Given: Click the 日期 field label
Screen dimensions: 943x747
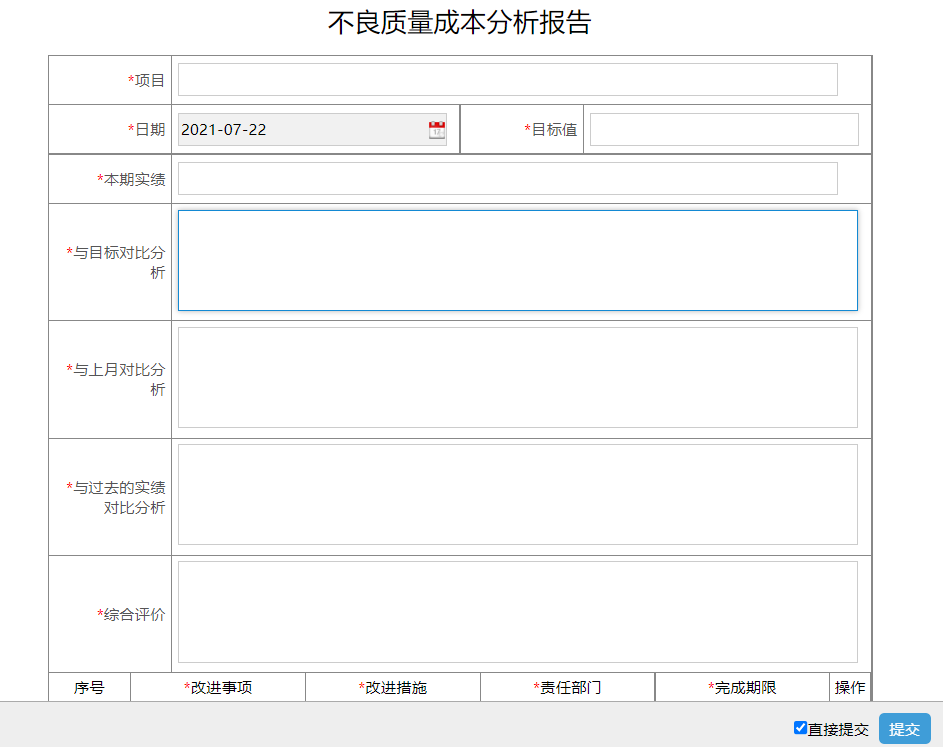Looking at the screenshot, I should click(146, 129).
